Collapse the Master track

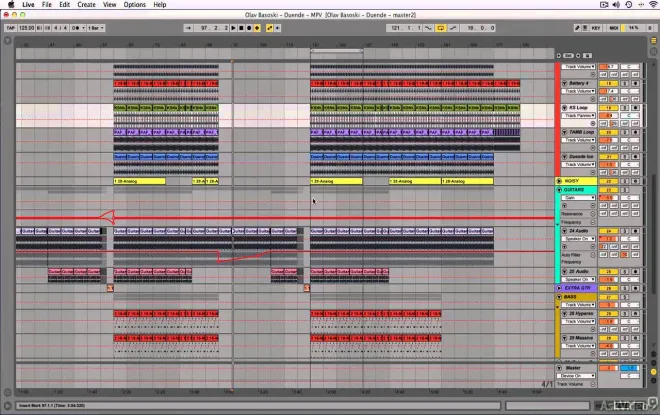(559, 368)
